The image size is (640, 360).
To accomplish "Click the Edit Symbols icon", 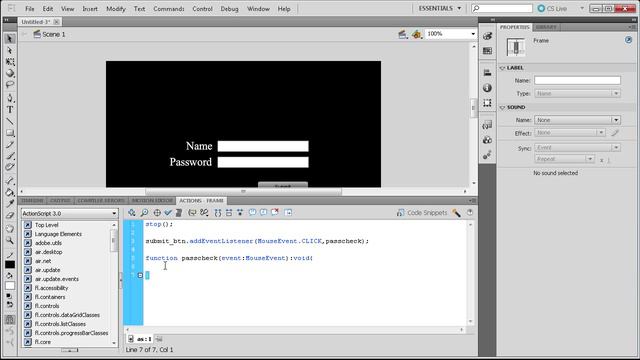I will tap(416, 34).
